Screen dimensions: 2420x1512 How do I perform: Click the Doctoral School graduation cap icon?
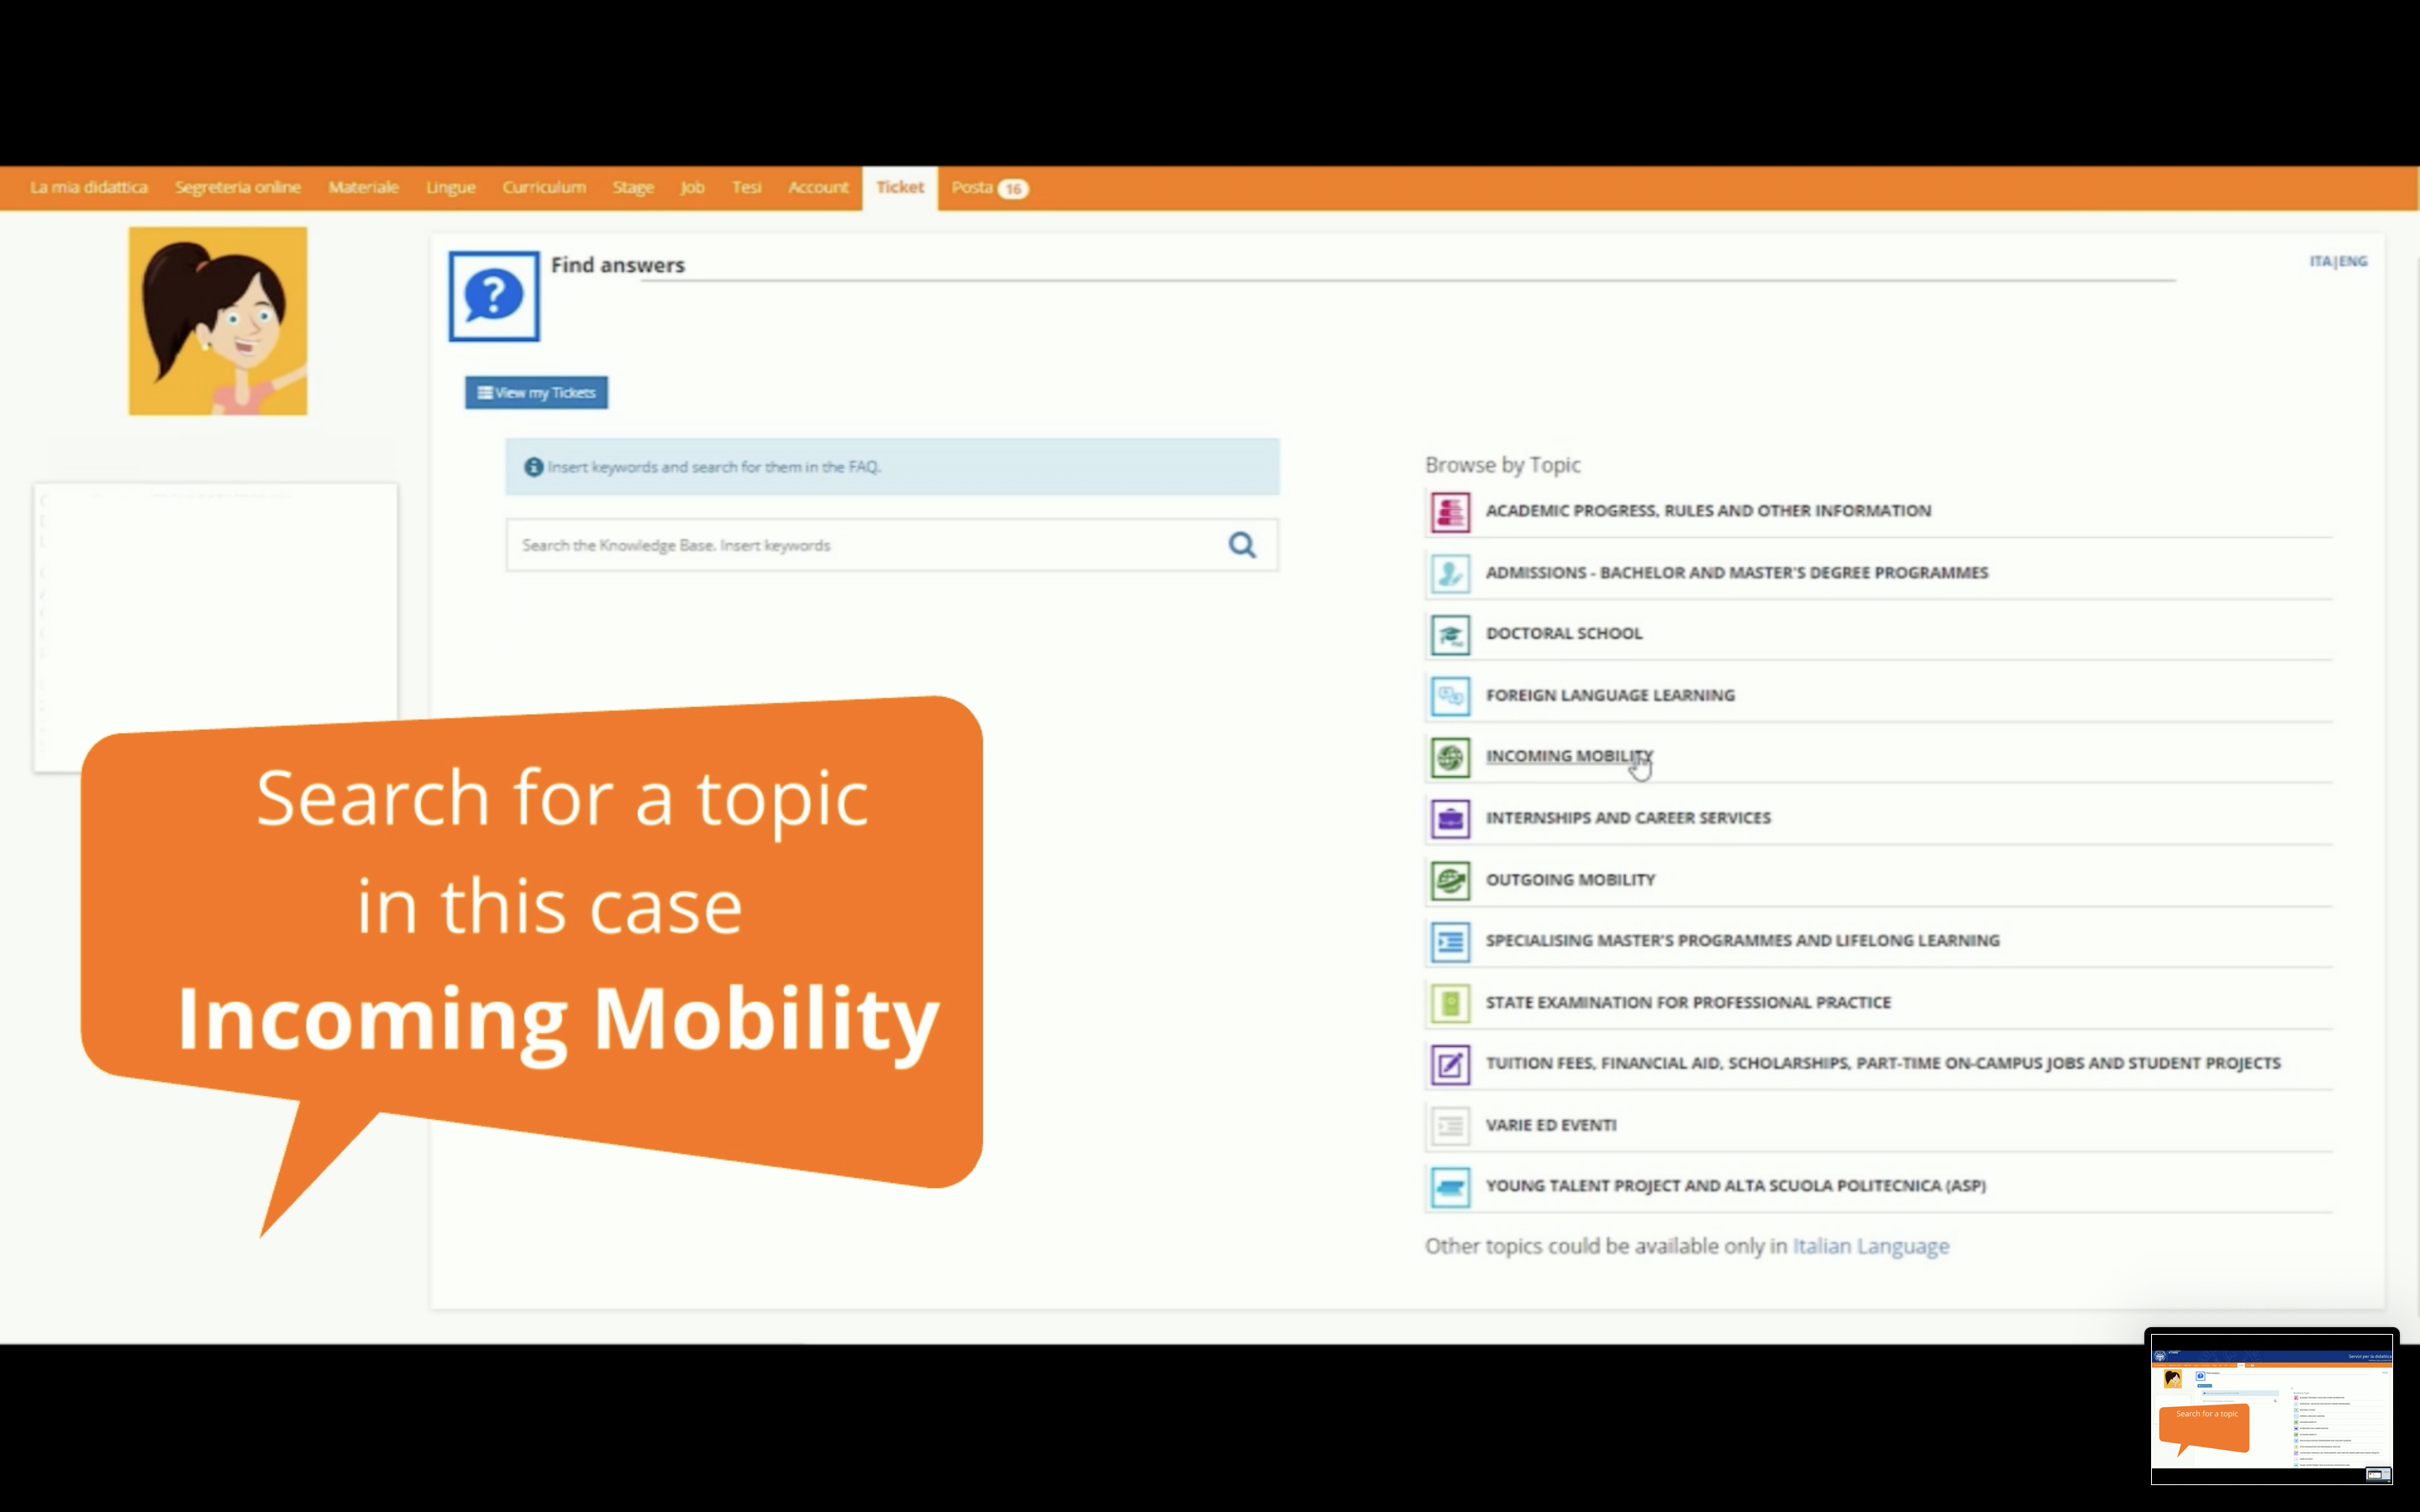1449,635
